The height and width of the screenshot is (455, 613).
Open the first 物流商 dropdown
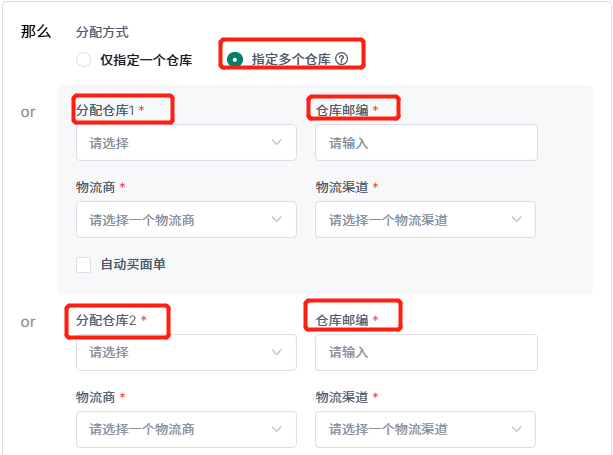click(186, 219)
